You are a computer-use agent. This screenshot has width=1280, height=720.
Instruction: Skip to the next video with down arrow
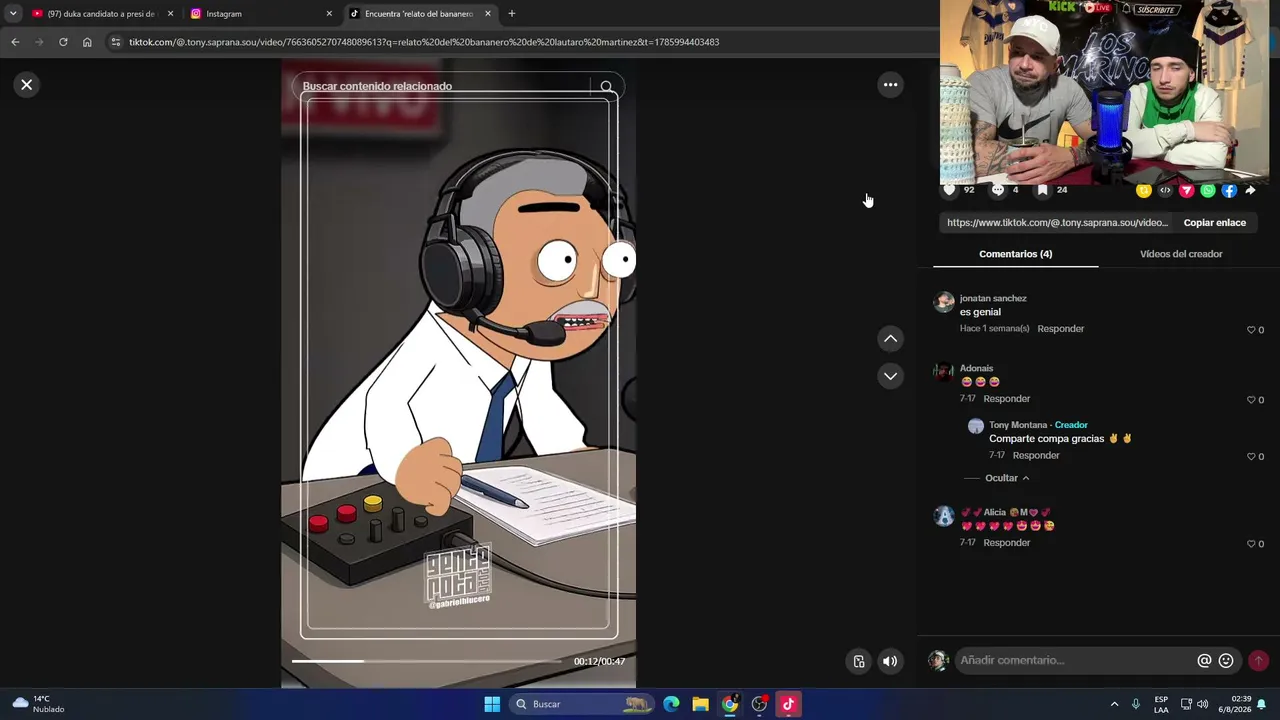pos(890,376)
